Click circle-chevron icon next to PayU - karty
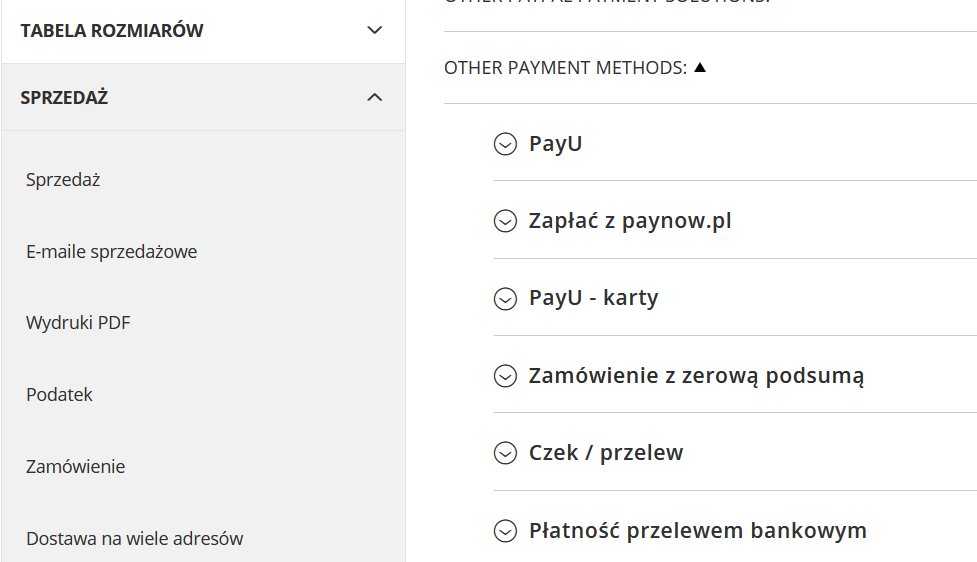Screen dimensions: 977x562 point(505,298)
